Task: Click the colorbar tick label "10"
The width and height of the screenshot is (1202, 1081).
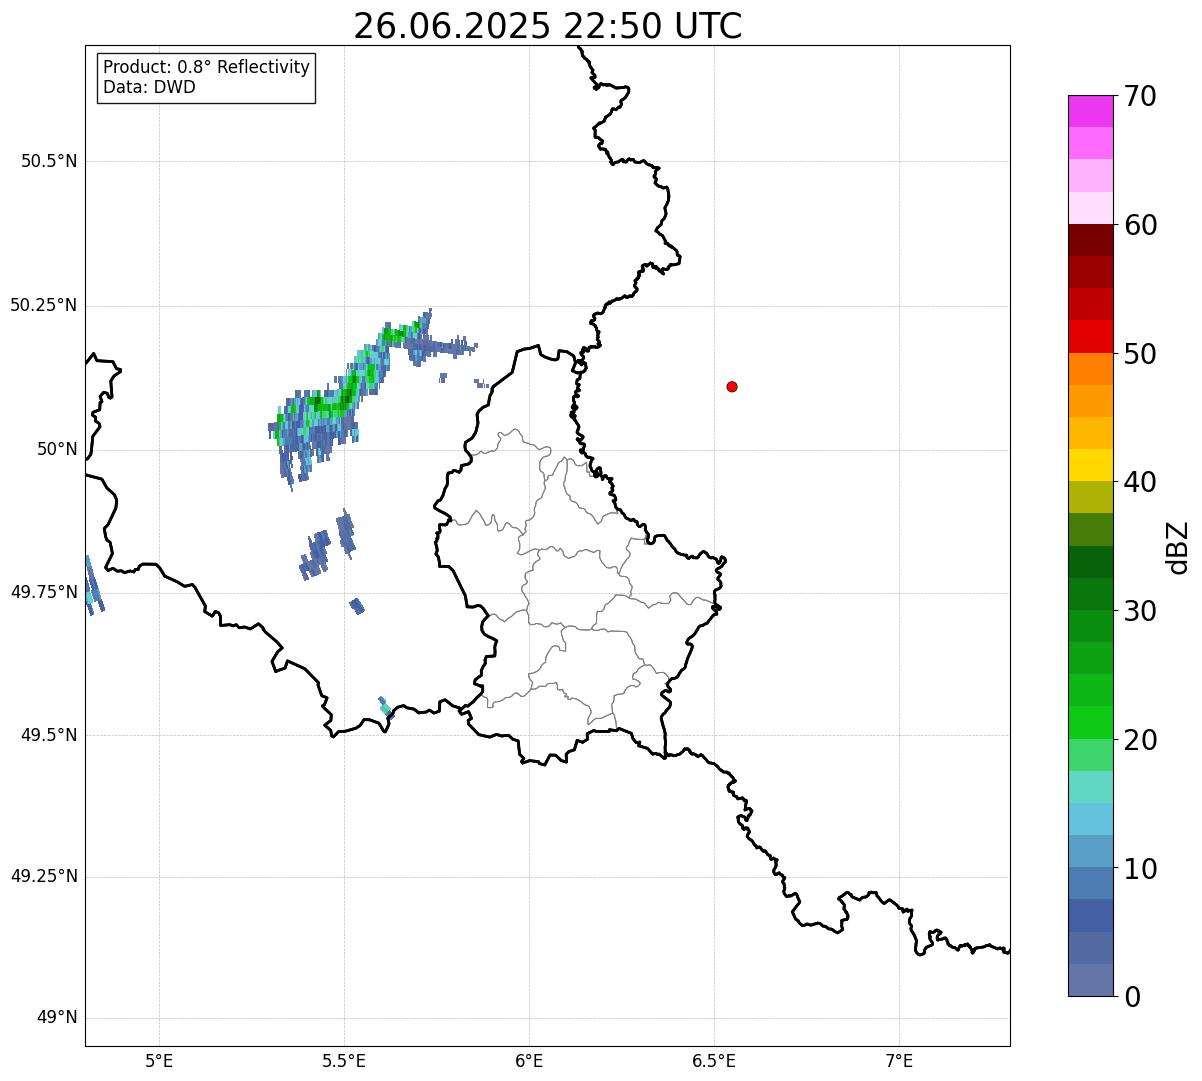Action: click(1140, 869)
